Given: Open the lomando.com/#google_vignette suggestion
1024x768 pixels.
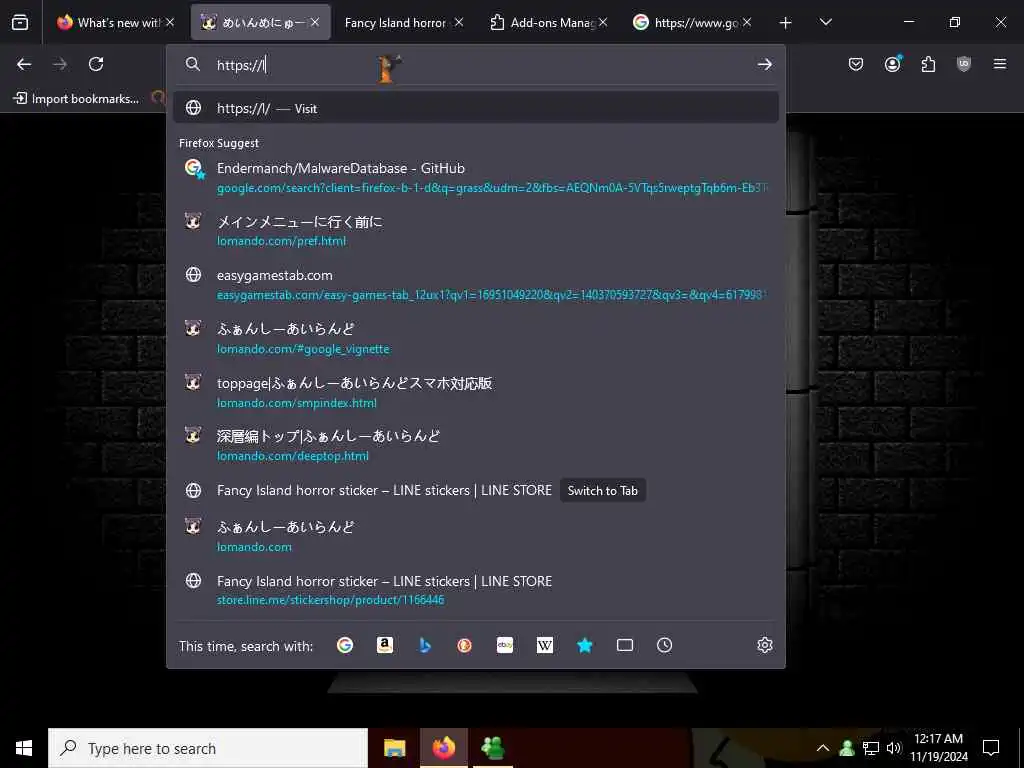Looking at the screenshot, I should (x=475, y=338).
